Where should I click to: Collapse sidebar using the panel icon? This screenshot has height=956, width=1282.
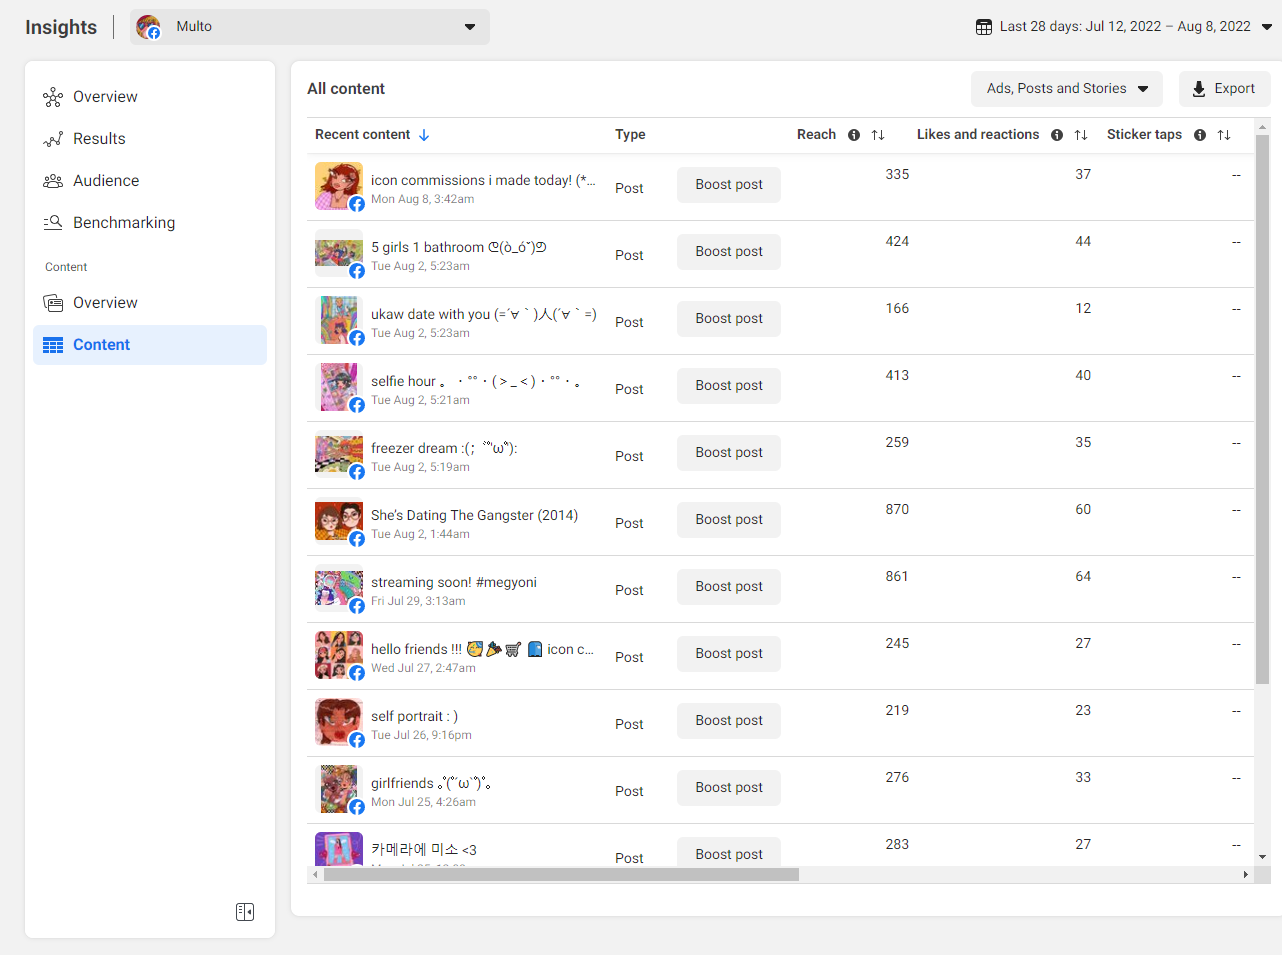click(245, 912)
